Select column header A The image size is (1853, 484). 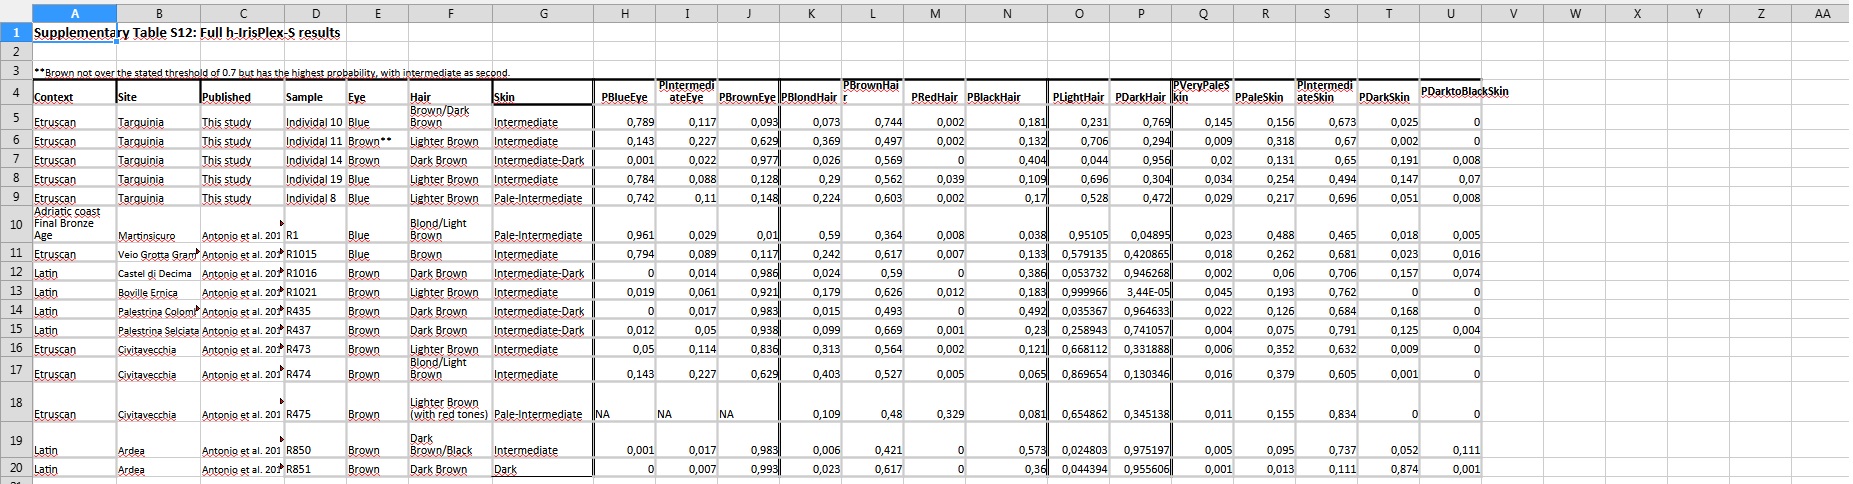[x=75, y=13]
